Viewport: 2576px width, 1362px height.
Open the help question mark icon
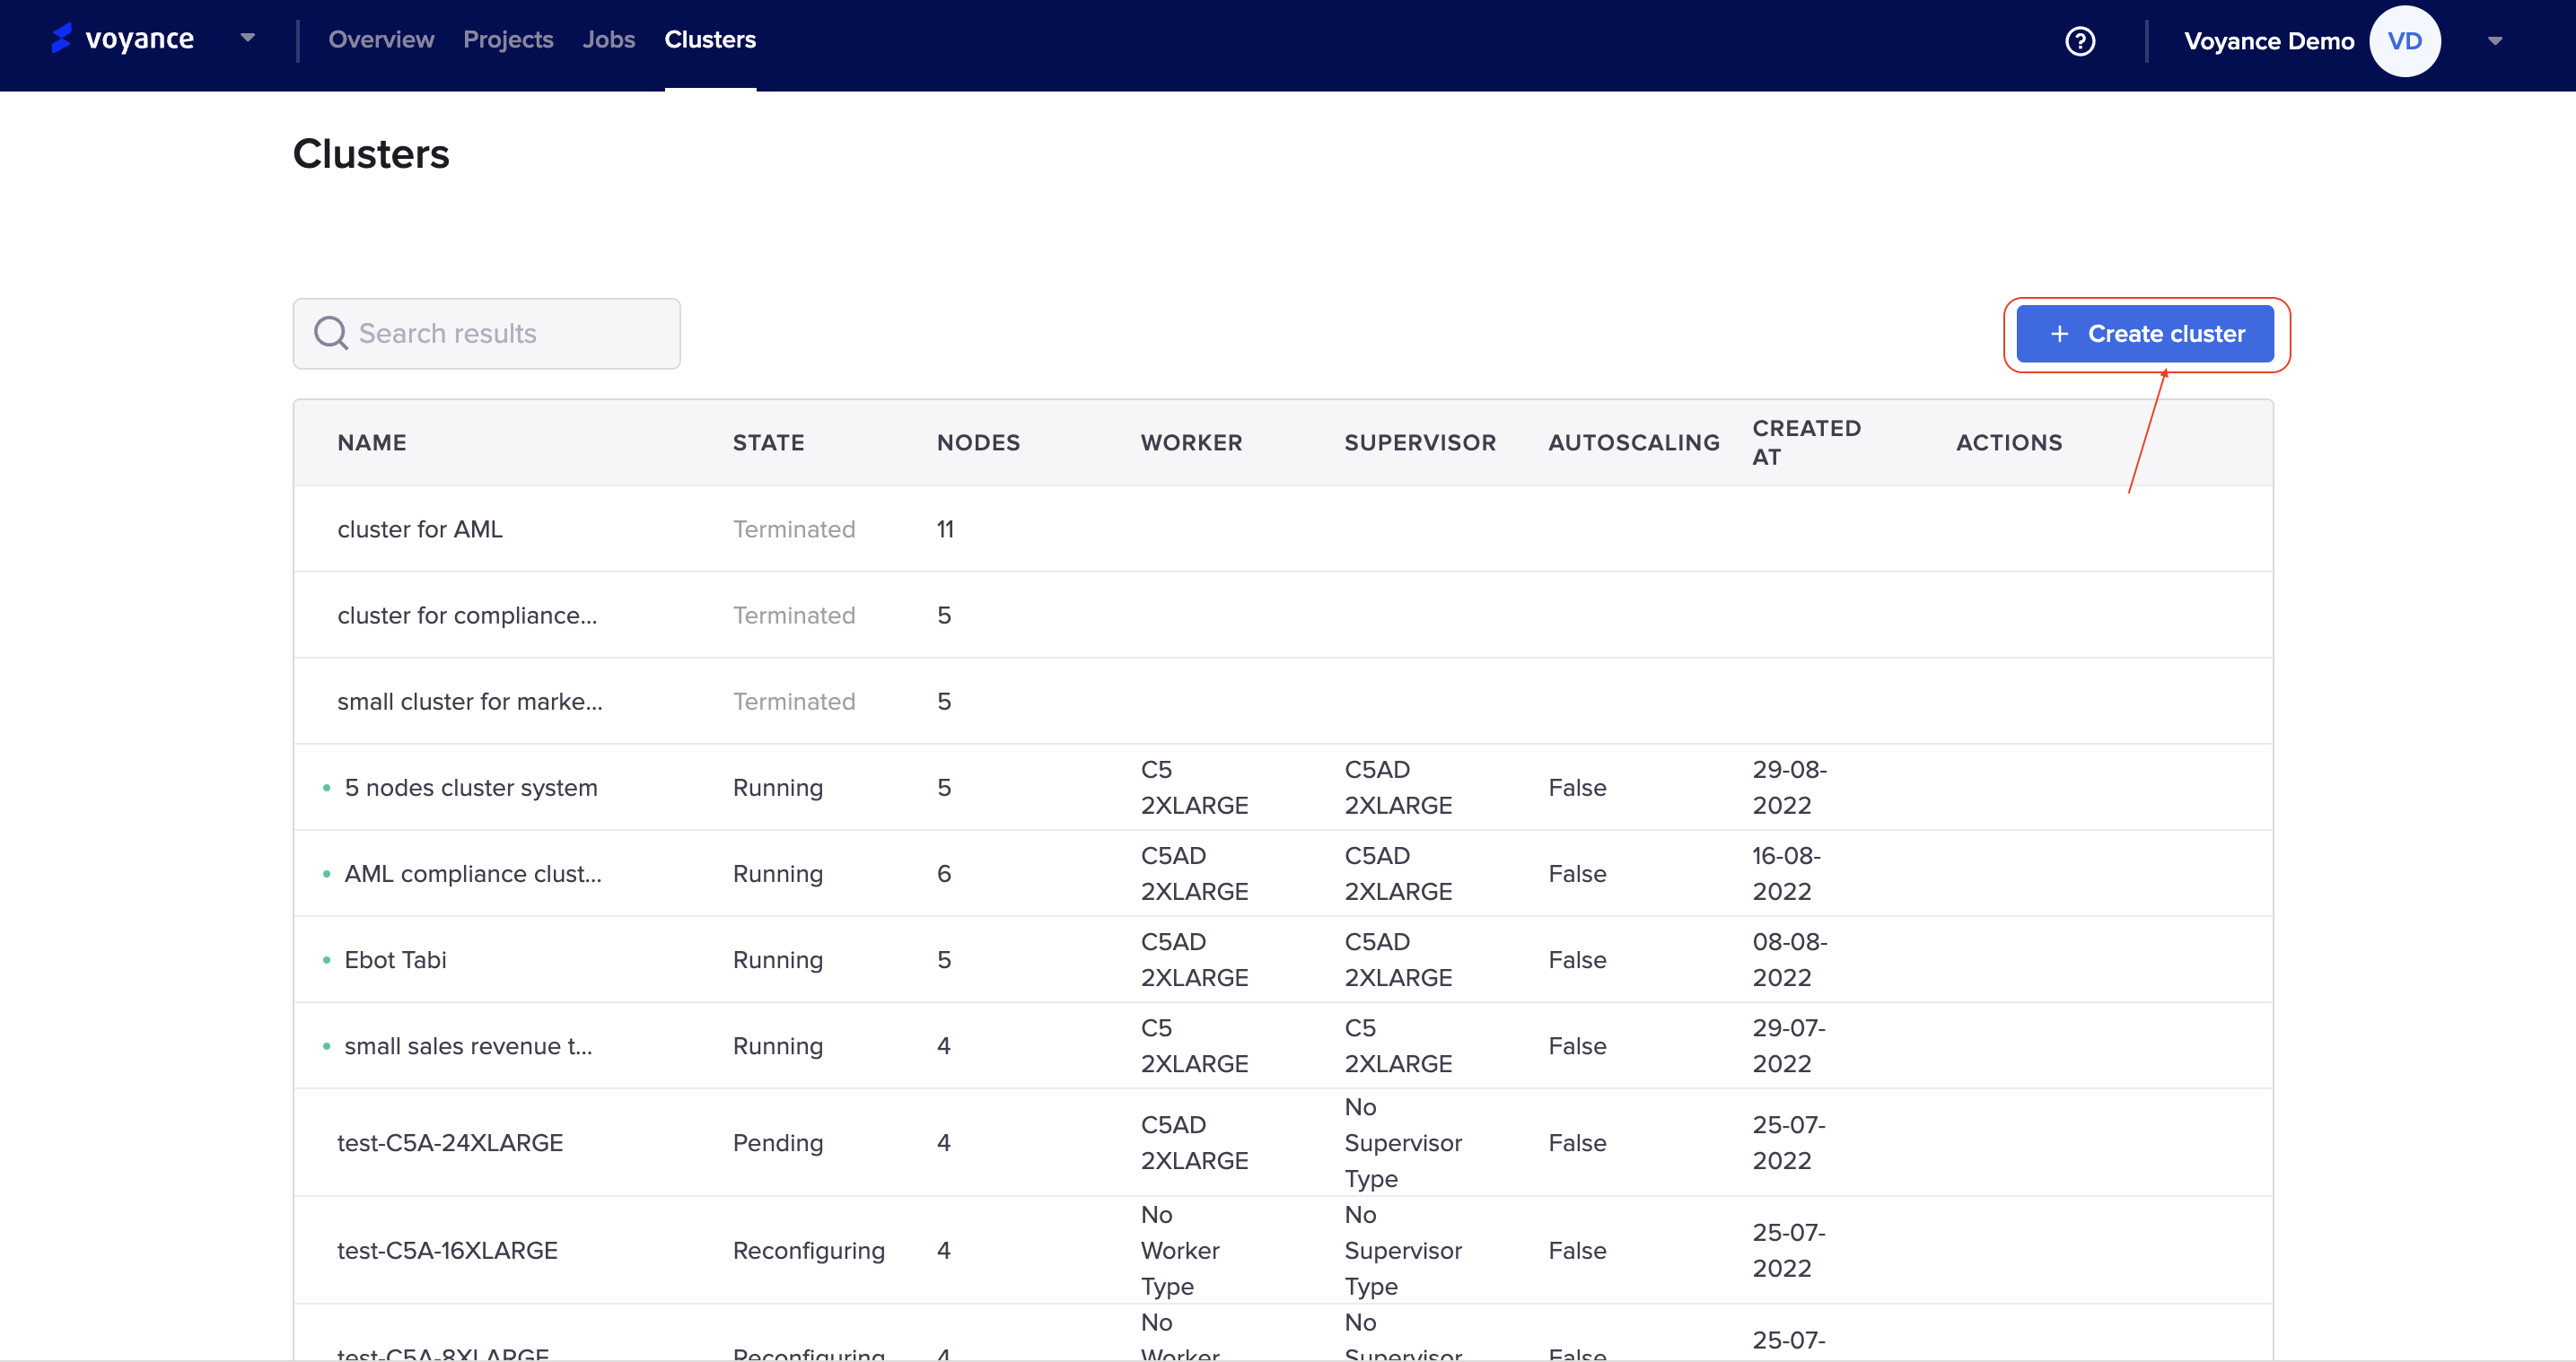click(2080, 41)
